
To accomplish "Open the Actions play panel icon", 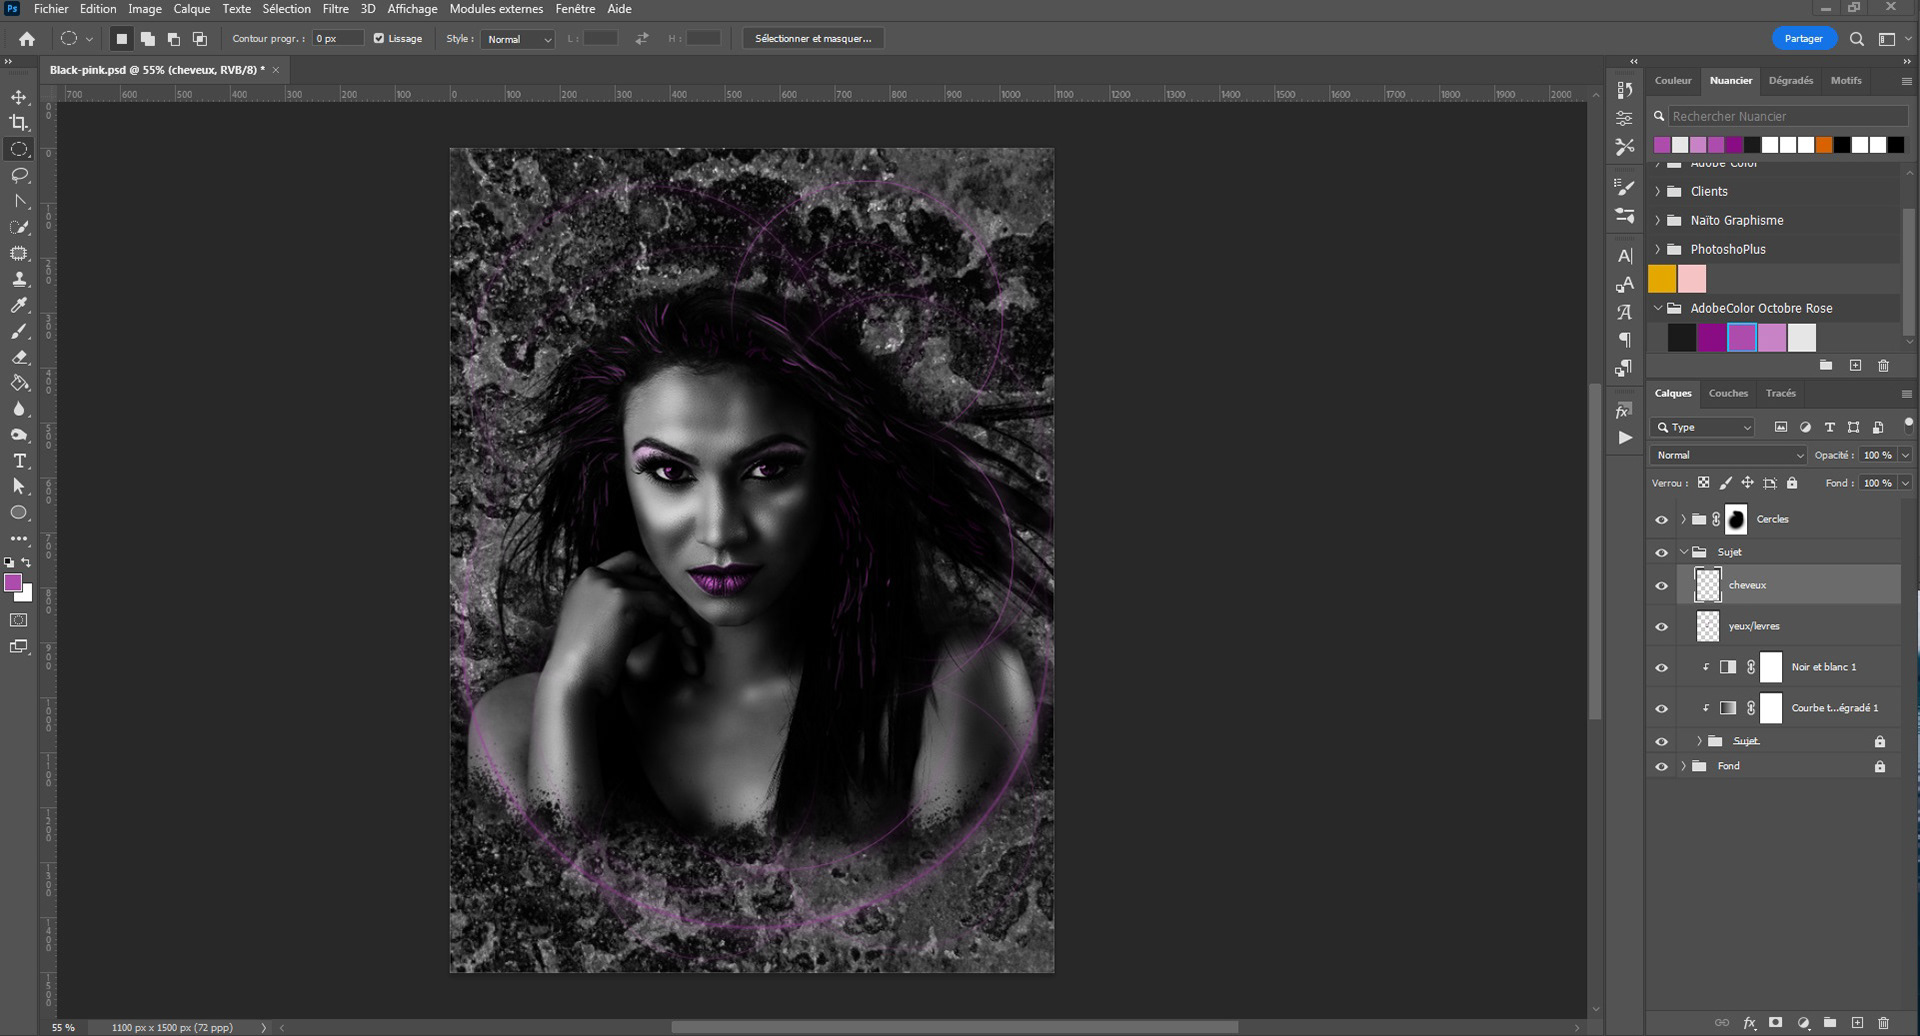I will pyautogui.click(x=1624, y=438).
